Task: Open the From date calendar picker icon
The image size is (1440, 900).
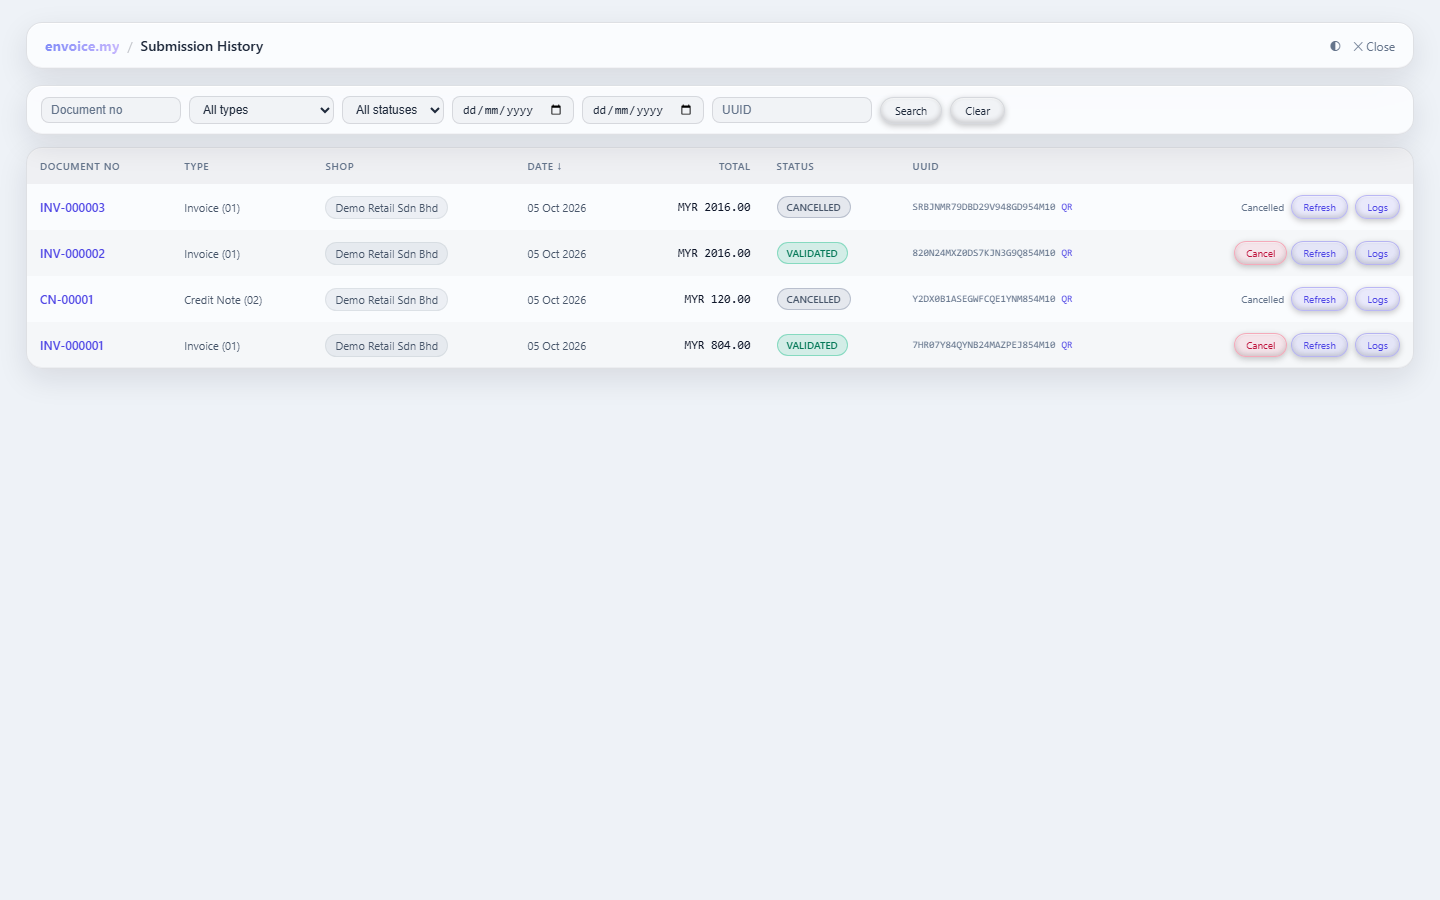Action: [556, 110]
